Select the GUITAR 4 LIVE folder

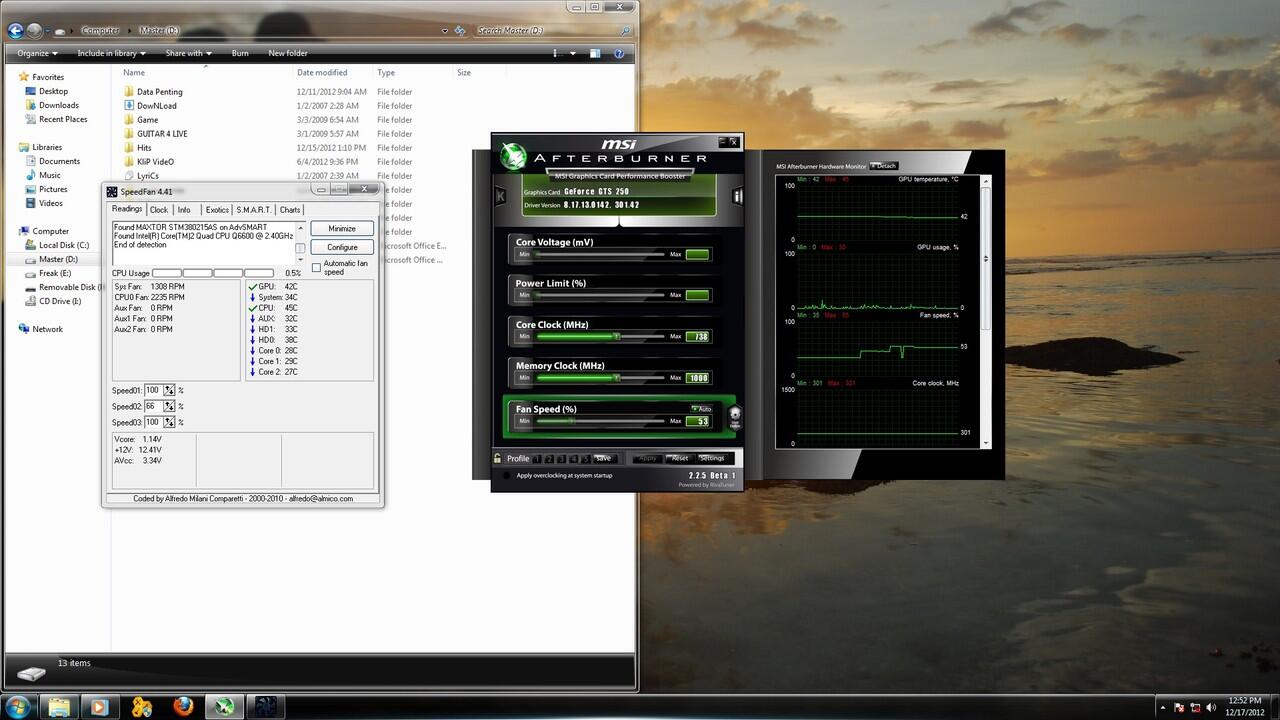click(x=162, y=133)
